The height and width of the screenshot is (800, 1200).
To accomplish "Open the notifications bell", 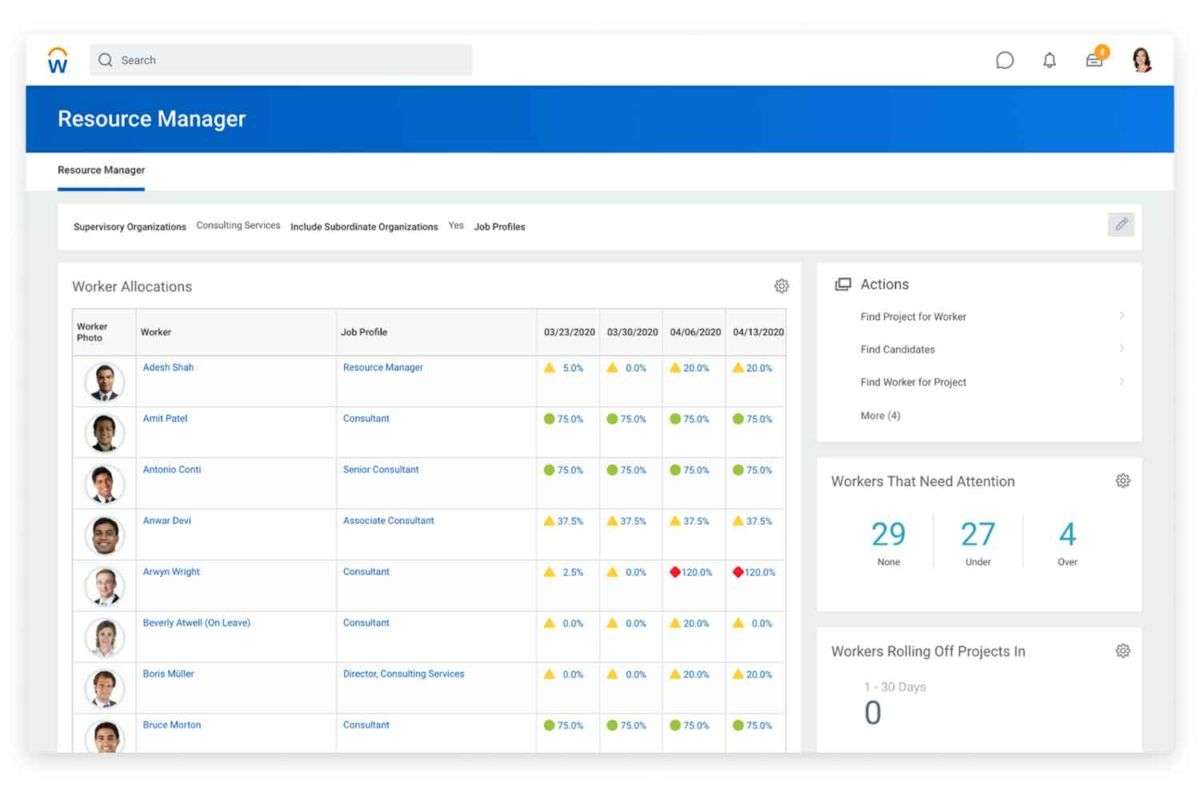I will (1050, 60).
